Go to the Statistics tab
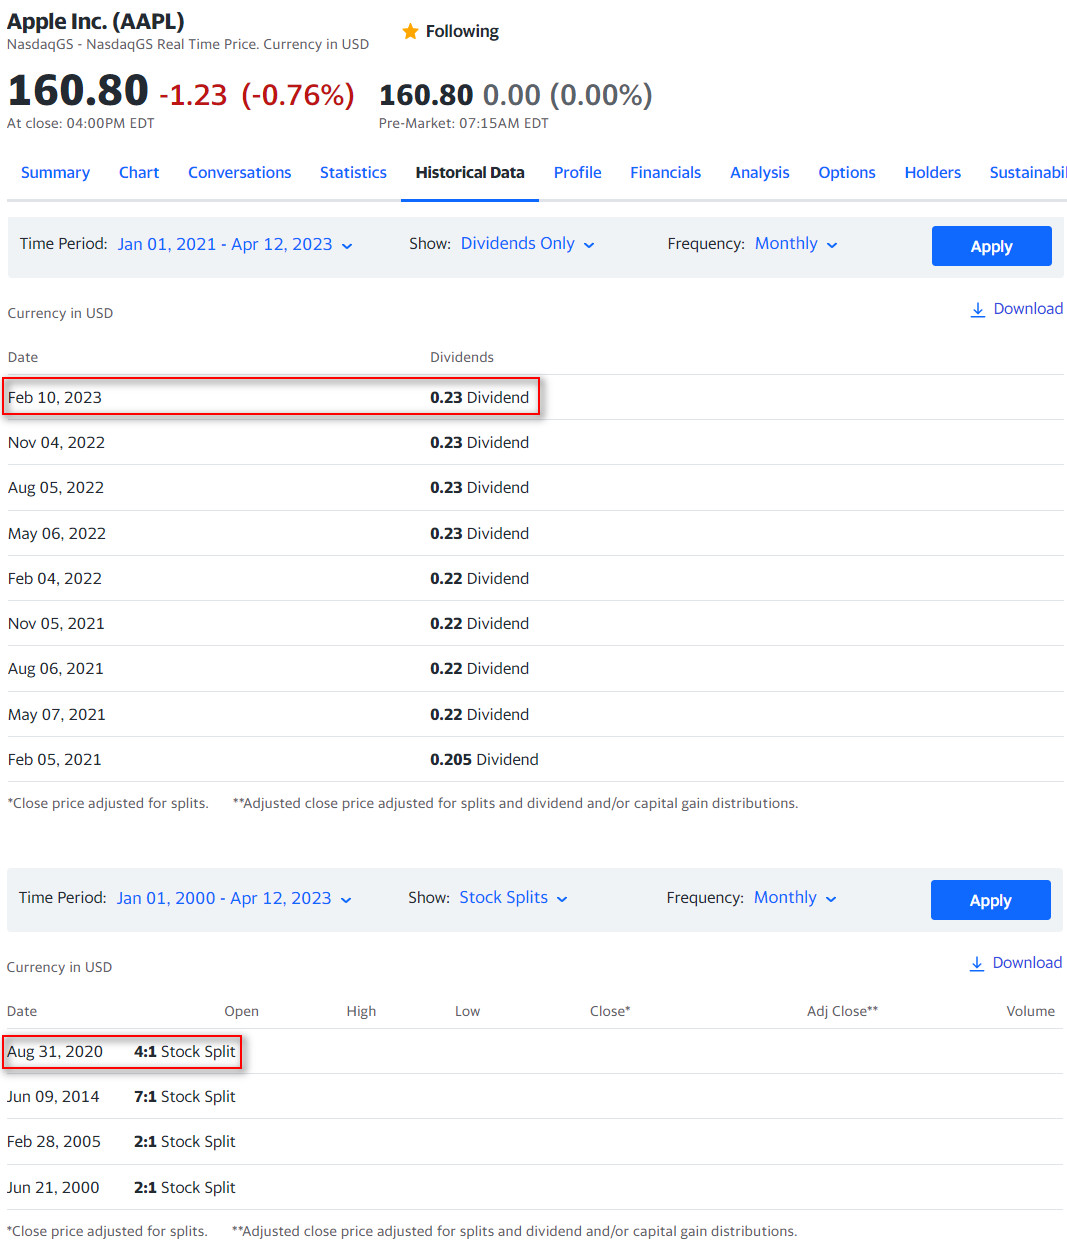This screenshot has height=1252, width=1067. tap(353, 173)
